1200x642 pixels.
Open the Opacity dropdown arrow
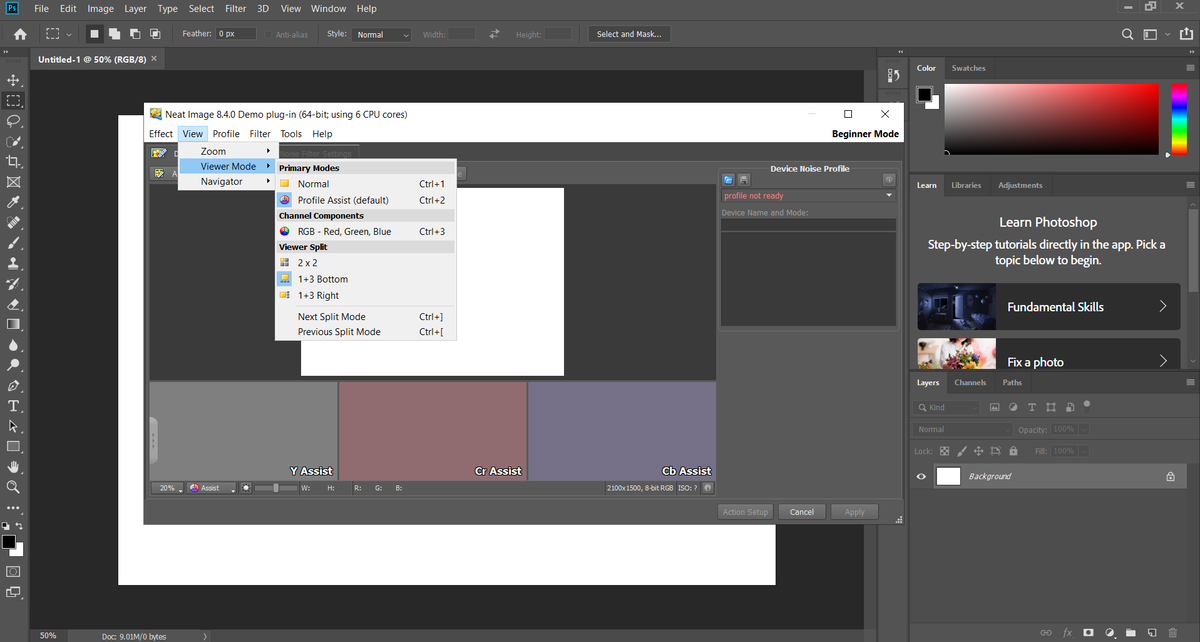(1084, 429)
